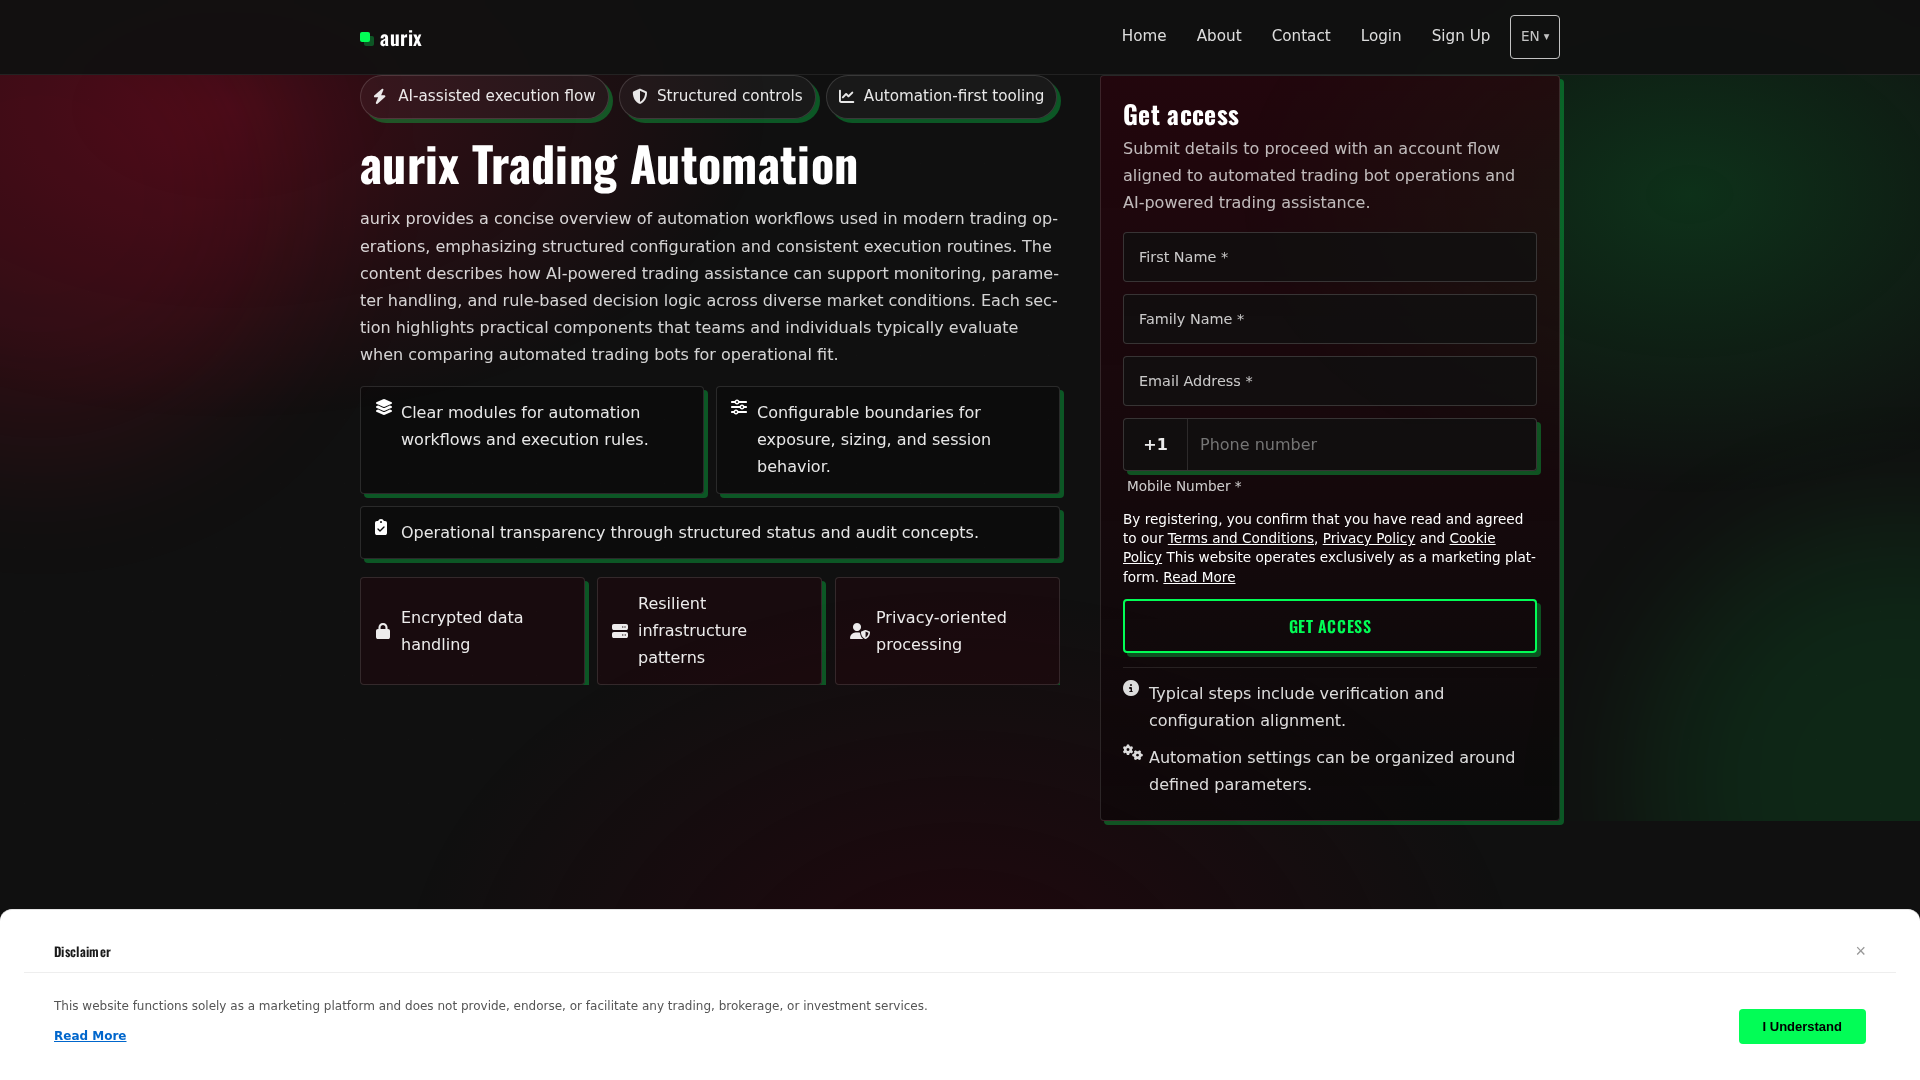
Task: Click the Automation-first tooling pill
Action: pyautogui.click(x=941, y=97)
